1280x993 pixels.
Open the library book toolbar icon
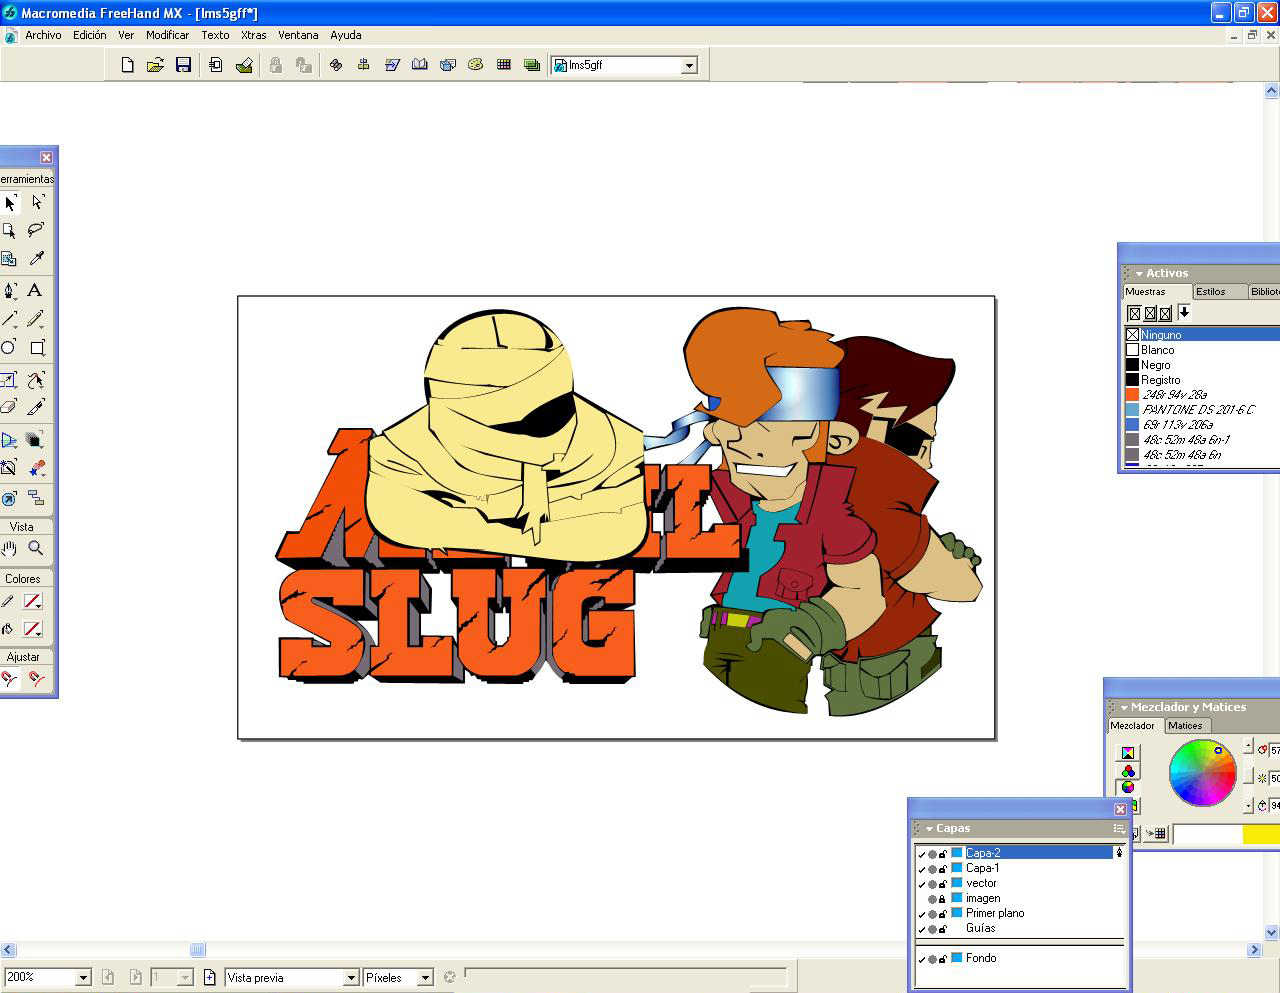tap(420, 65)
